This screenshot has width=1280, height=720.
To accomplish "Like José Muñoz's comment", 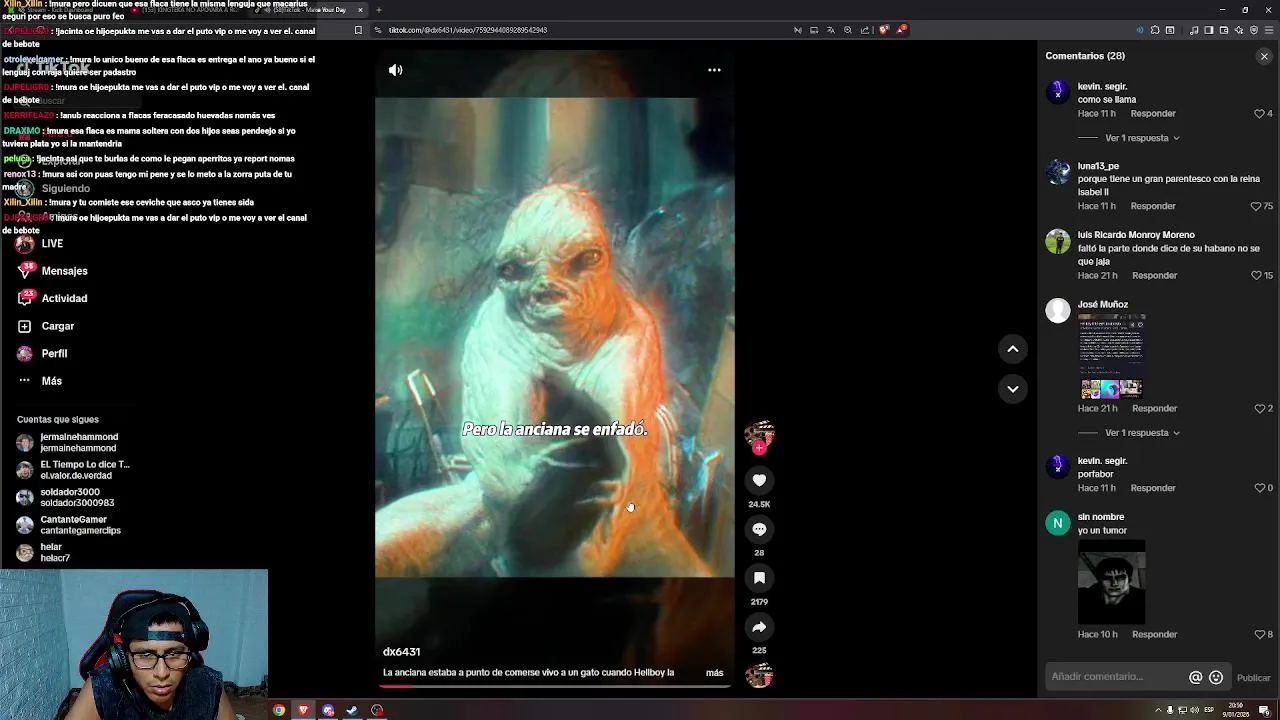I will coord(1260,408).
